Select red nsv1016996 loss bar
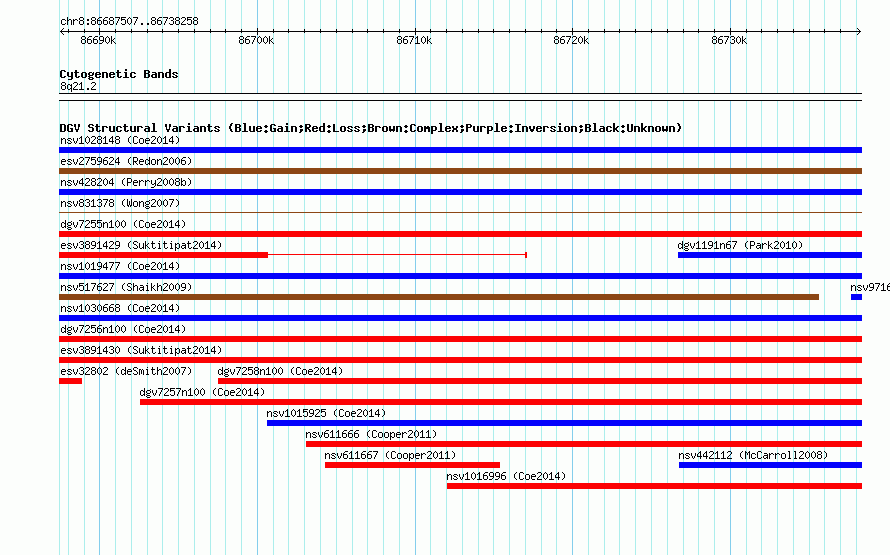The width and height of the screenshot is (890, 555). [x=654, y=486]
